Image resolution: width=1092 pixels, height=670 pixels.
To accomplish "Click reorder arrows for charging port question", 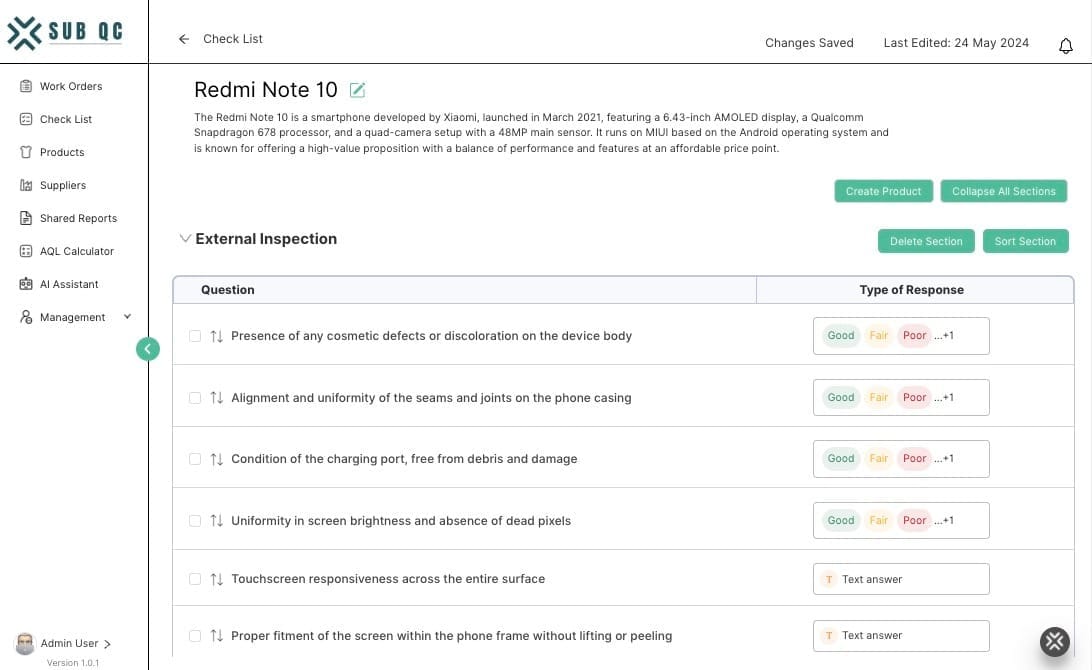I will click(217, 459).
